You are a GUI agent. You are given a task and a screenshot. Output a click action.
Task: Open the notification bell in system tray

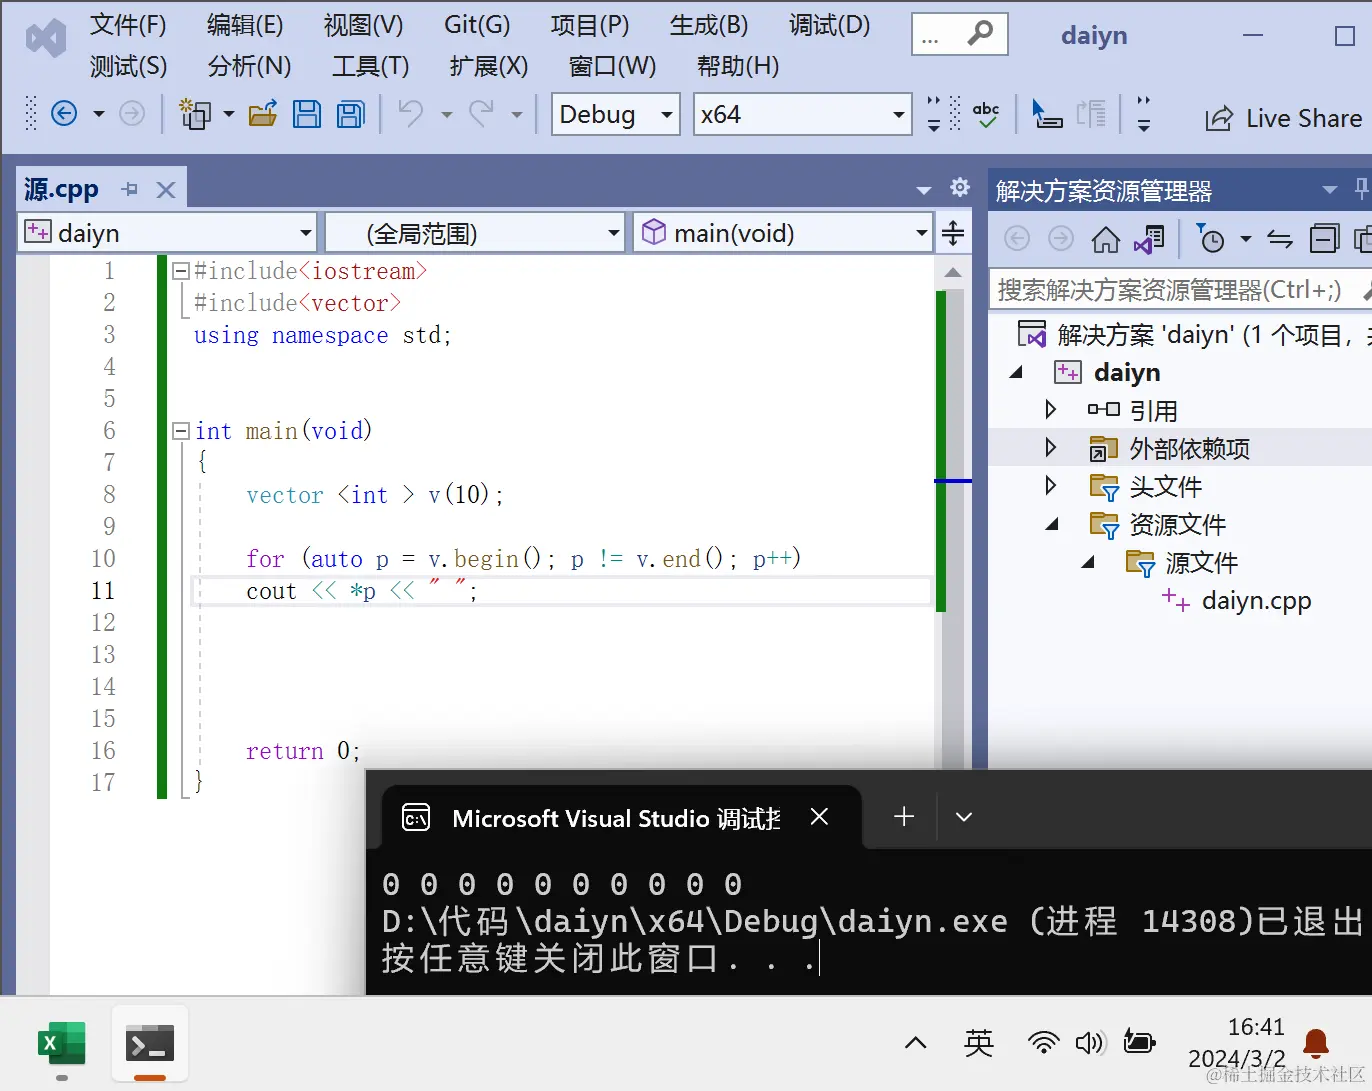point(1316,1044)
